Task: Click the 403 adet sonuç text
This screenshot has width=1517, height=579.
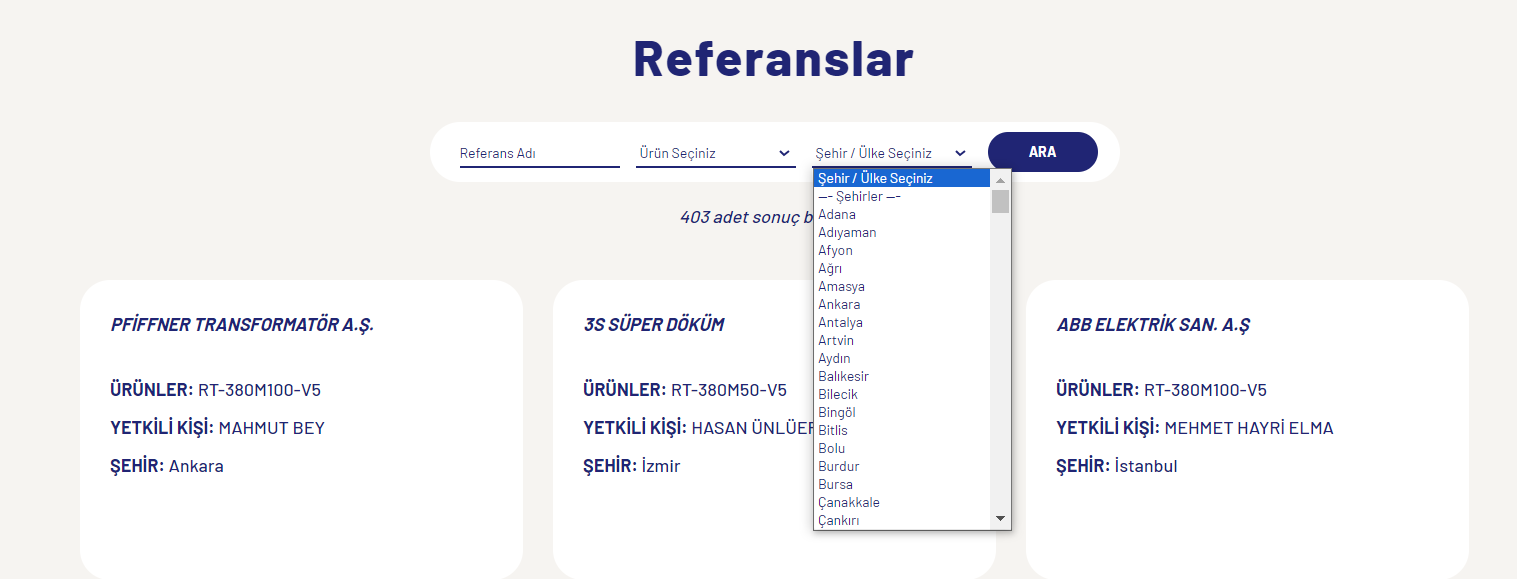Action: click(745, 217)
